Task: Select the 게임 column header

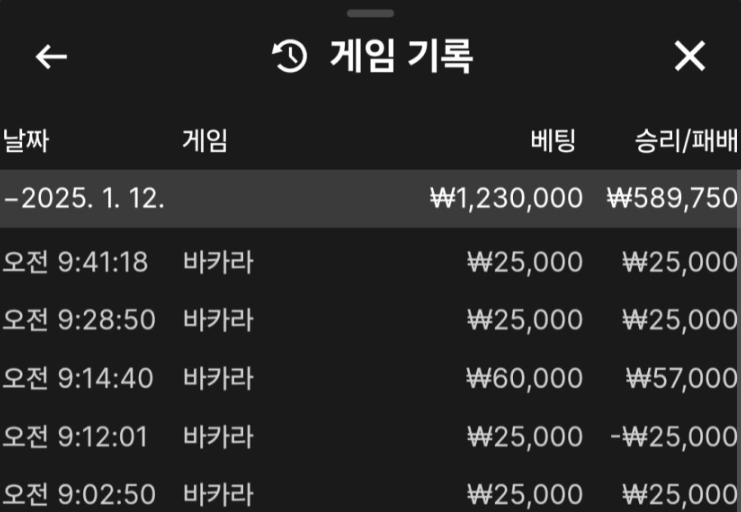Action: (x=204, y=141)
